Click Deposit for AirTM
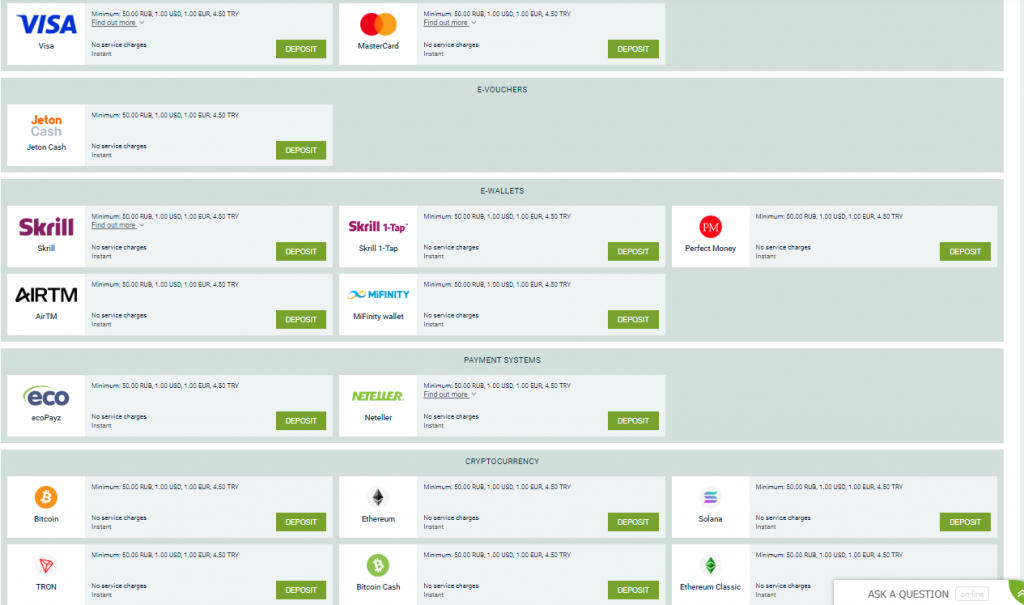 point(301,319)
